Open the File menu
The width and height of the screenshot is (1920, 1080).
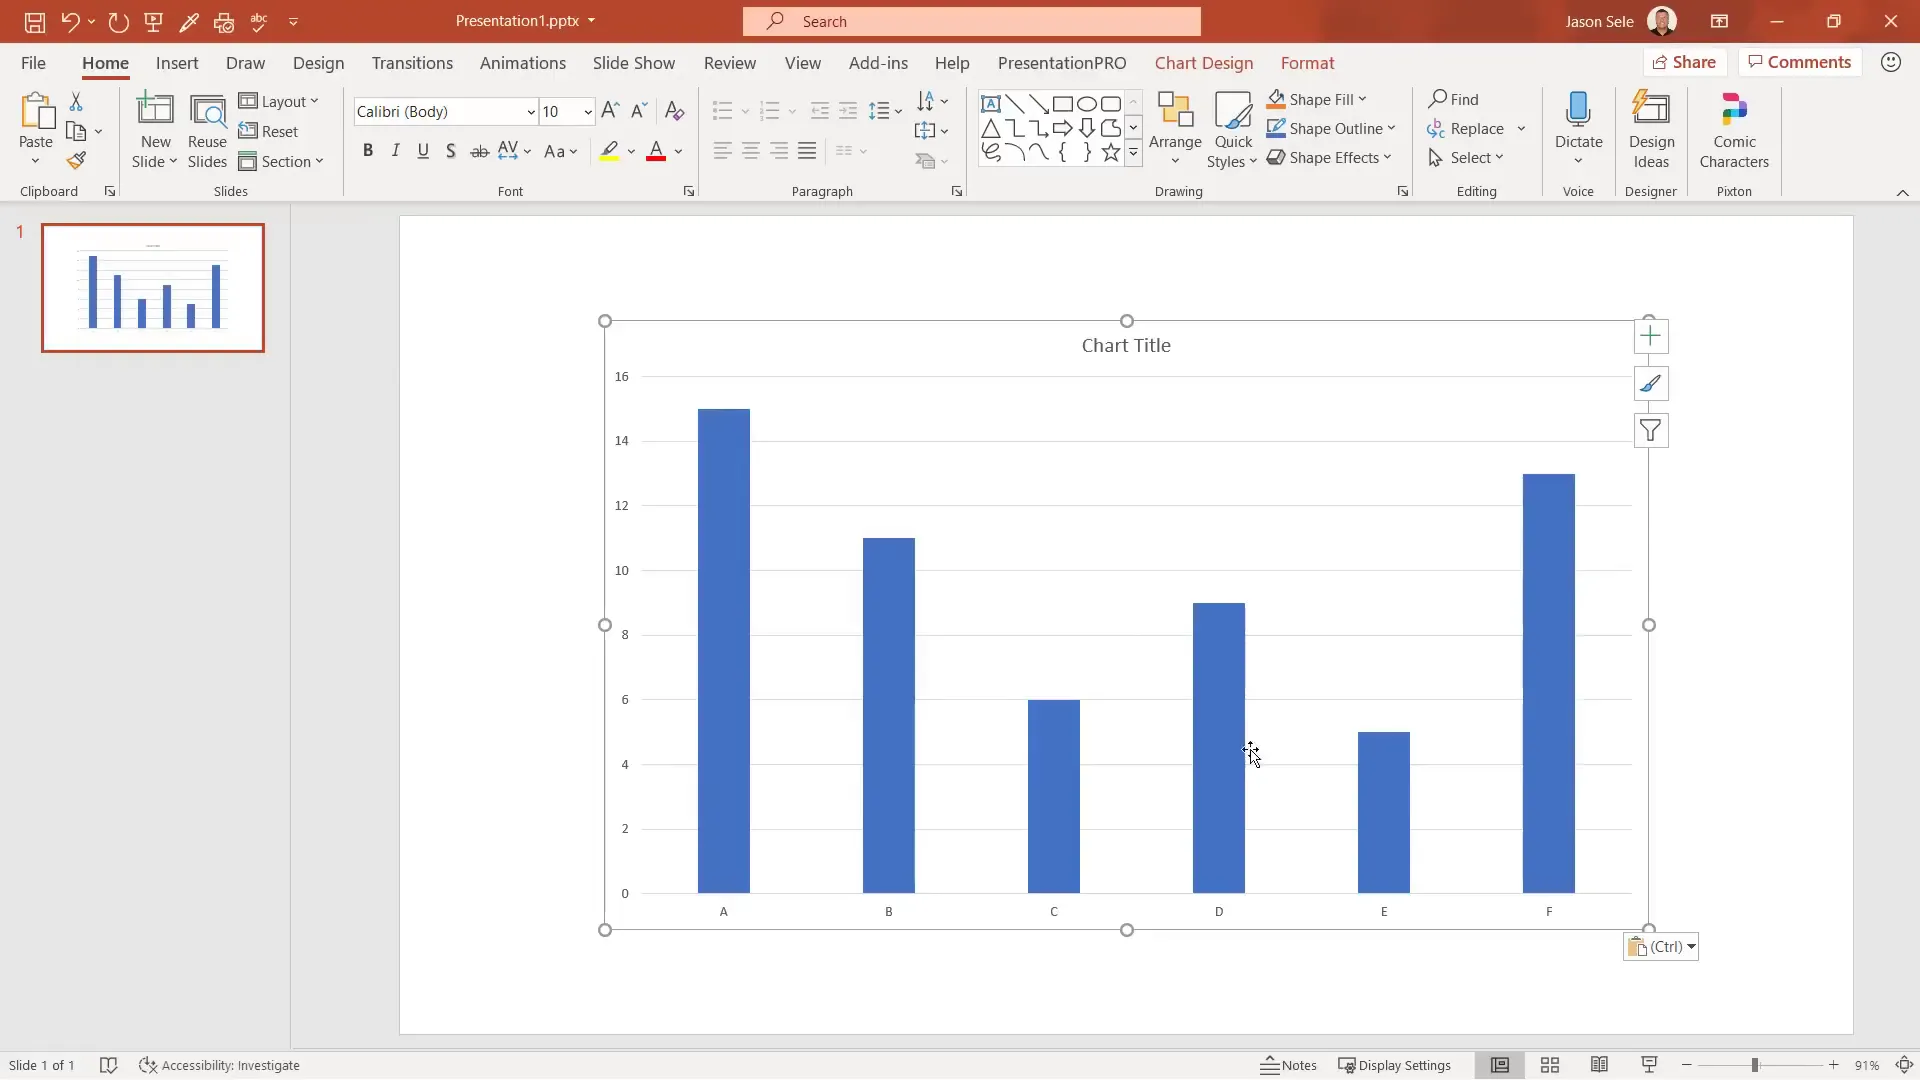[x=33, y=62]
